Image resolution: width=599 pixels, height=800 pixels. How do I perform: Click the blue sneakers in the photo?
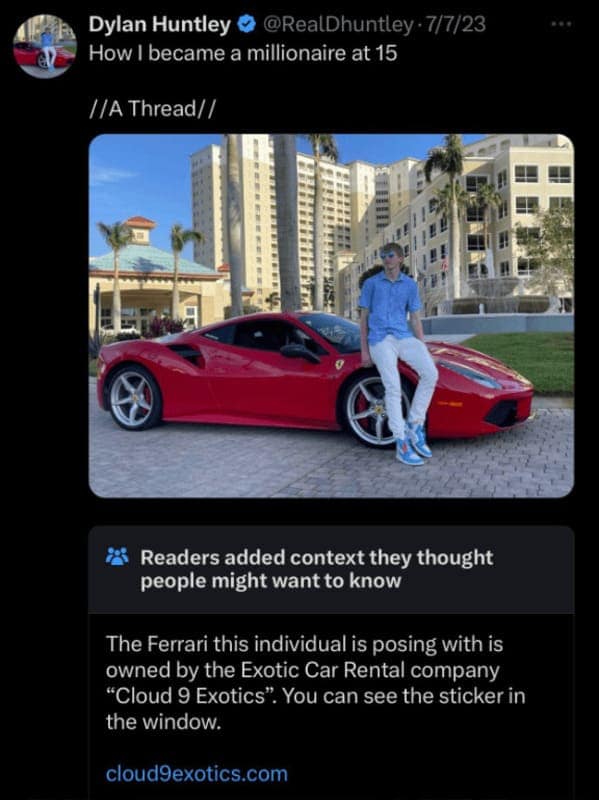(x=414, y=444)
